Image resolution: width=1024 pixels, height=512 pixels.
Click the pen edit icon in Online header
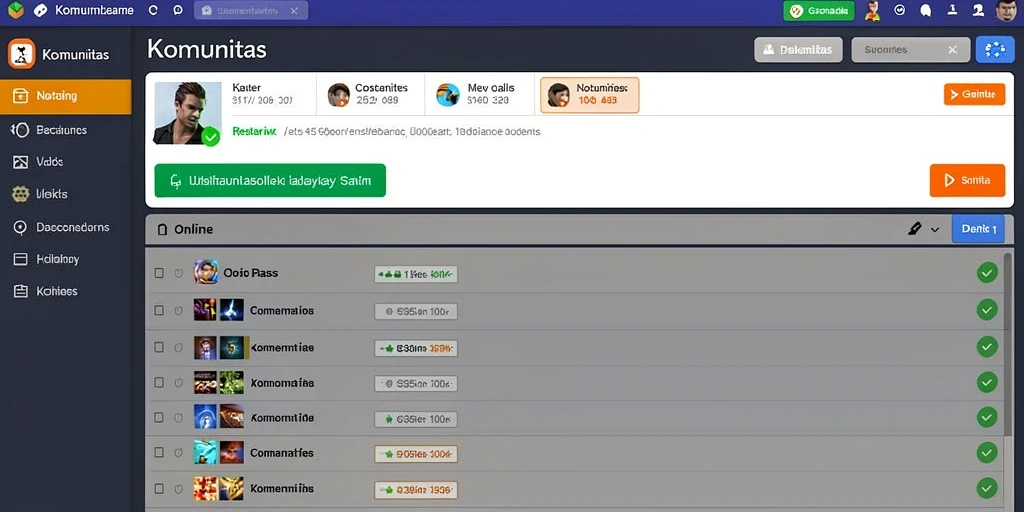914,229
